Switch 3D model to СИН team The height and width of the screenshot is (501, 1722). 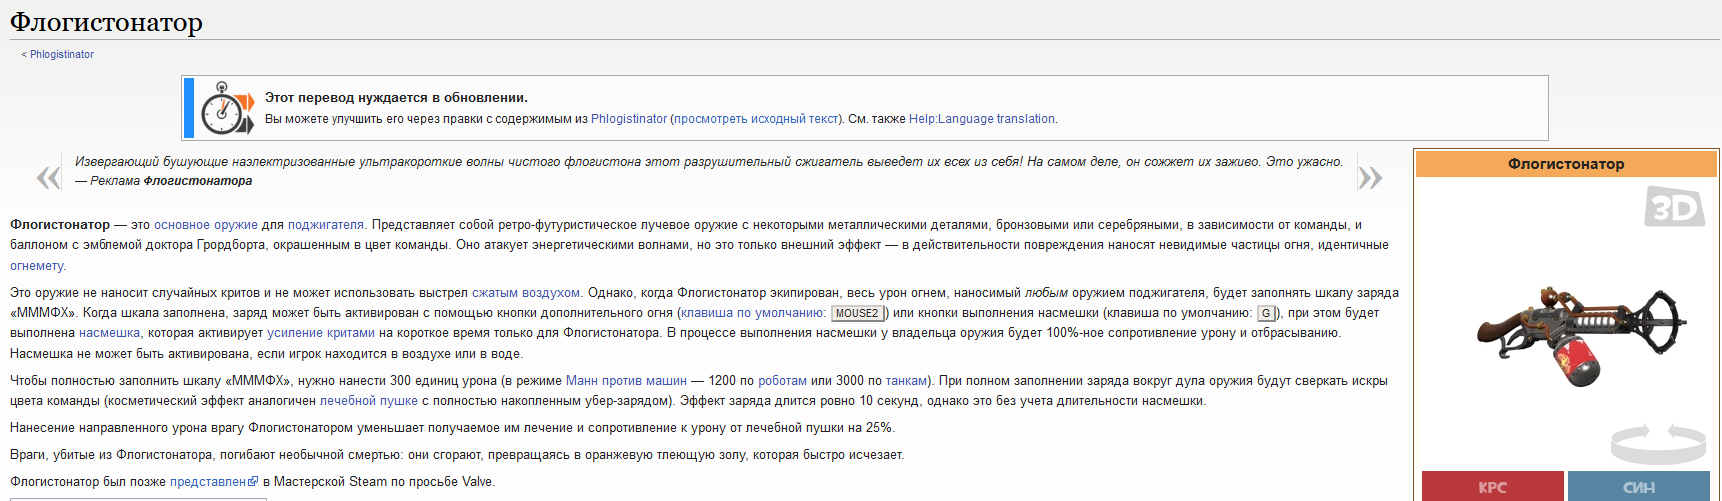point(1639,487)
